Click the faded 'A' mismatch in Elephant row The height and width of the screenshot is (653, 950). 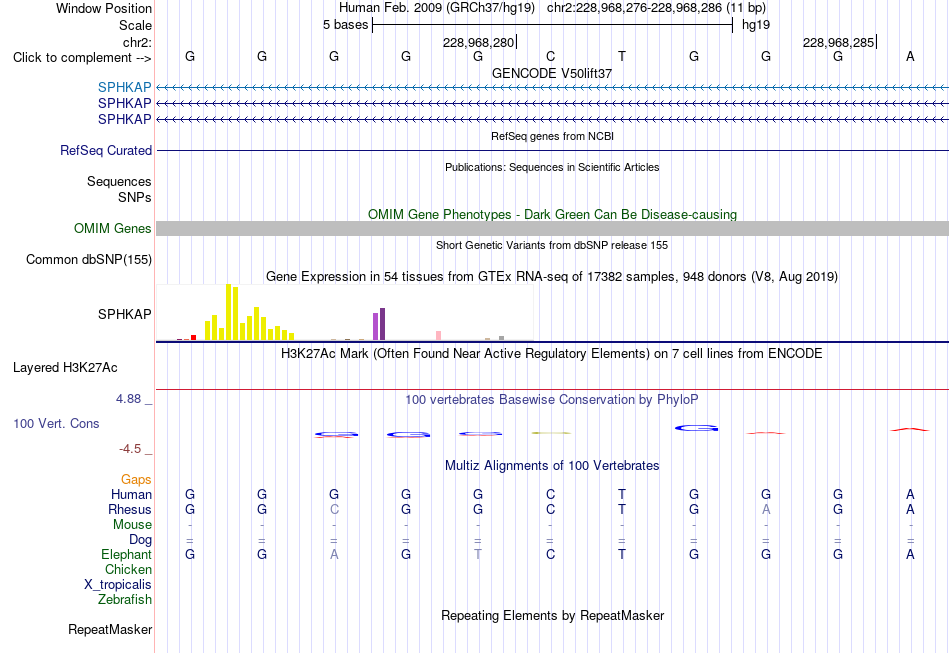pyautogui.click(x=334, y=554)
